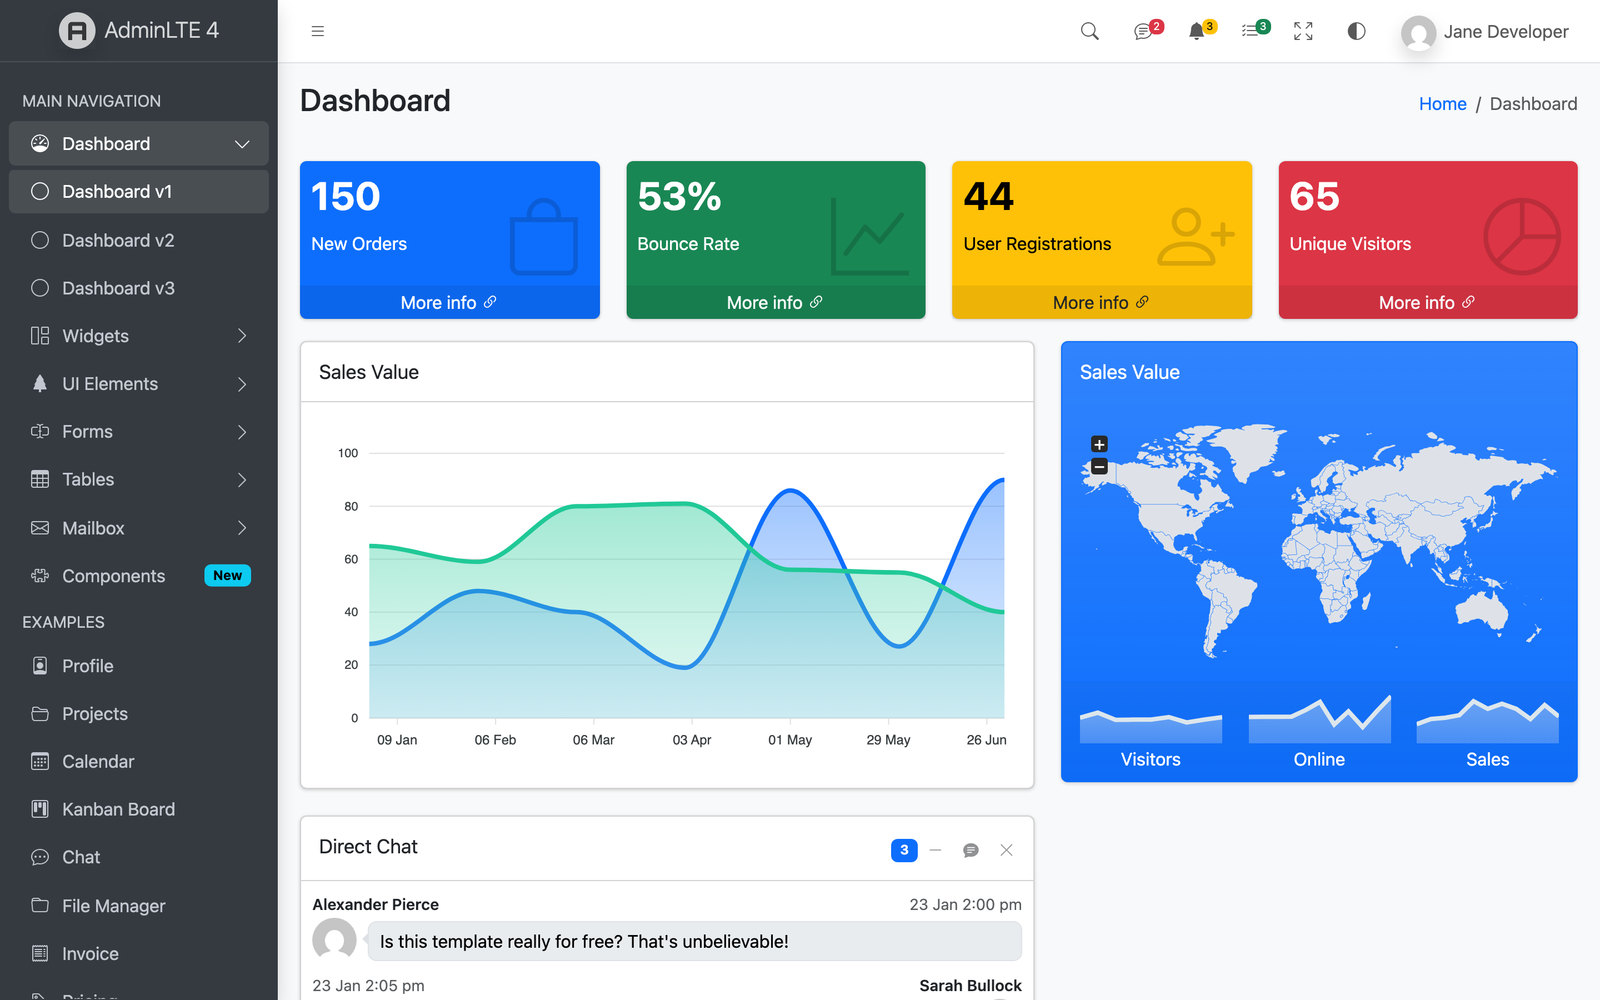This screenshot has height=1000, width=1600.
Task: Click the Dashboard breadcrumb text
Action: (x=1533, y=104)
